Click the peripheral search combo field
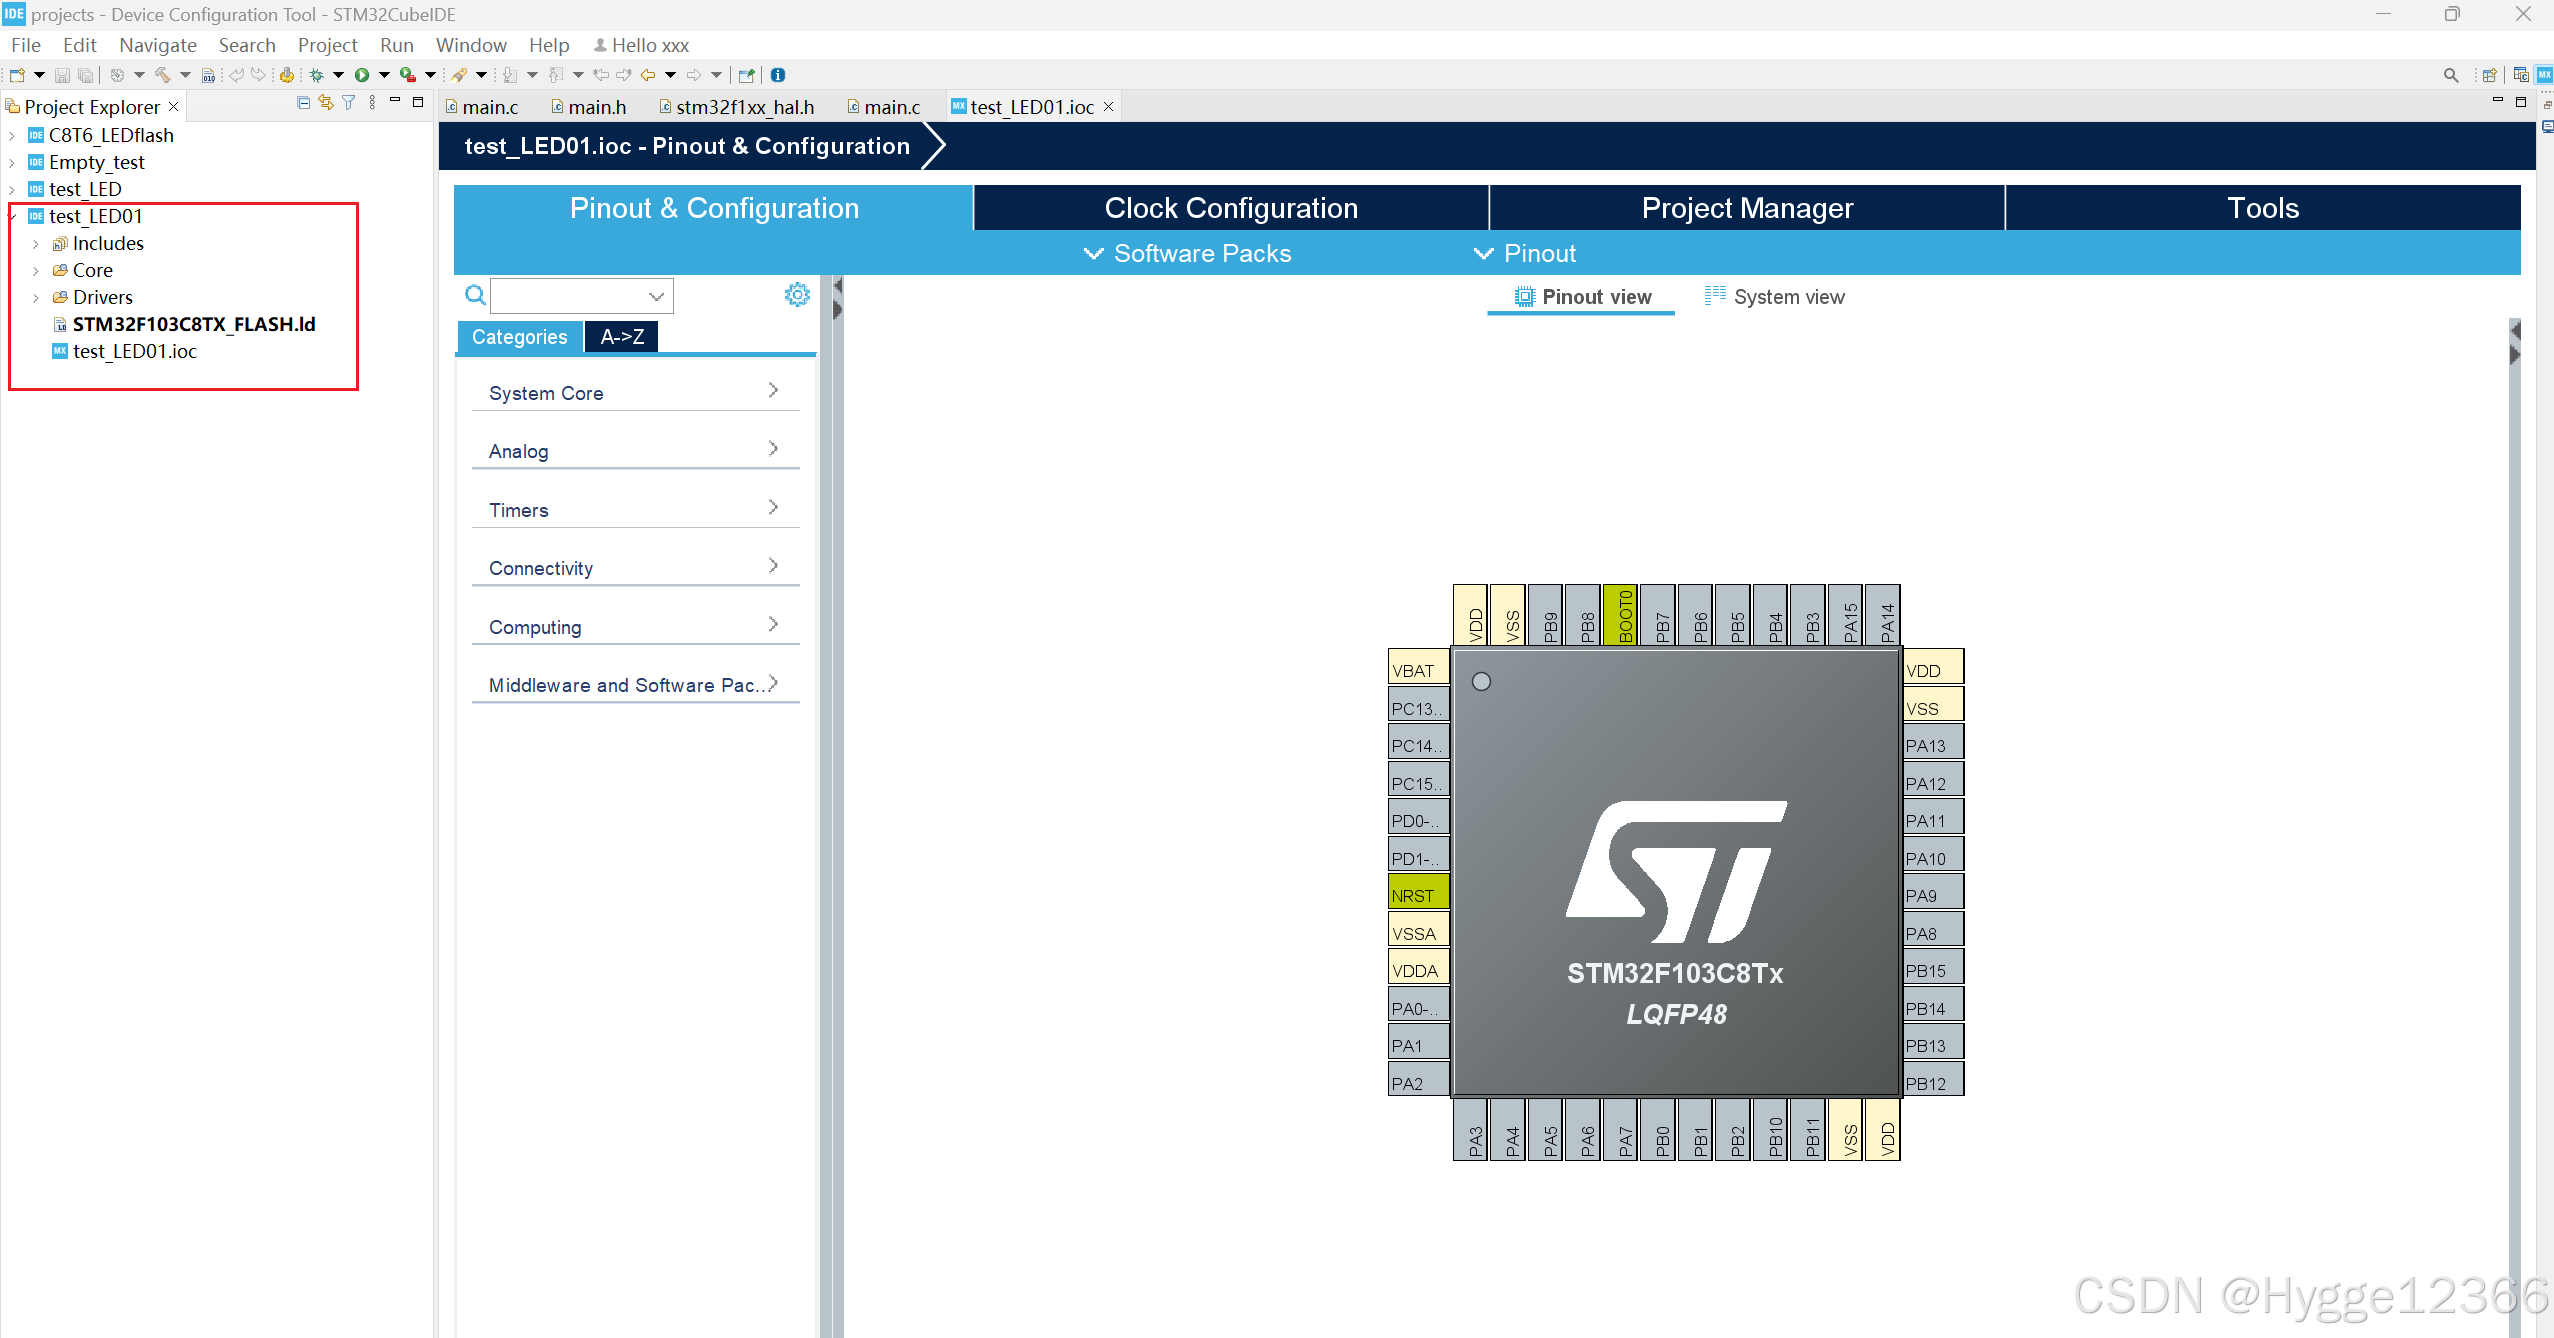The image size is (2554, 1338). point(570,296)
